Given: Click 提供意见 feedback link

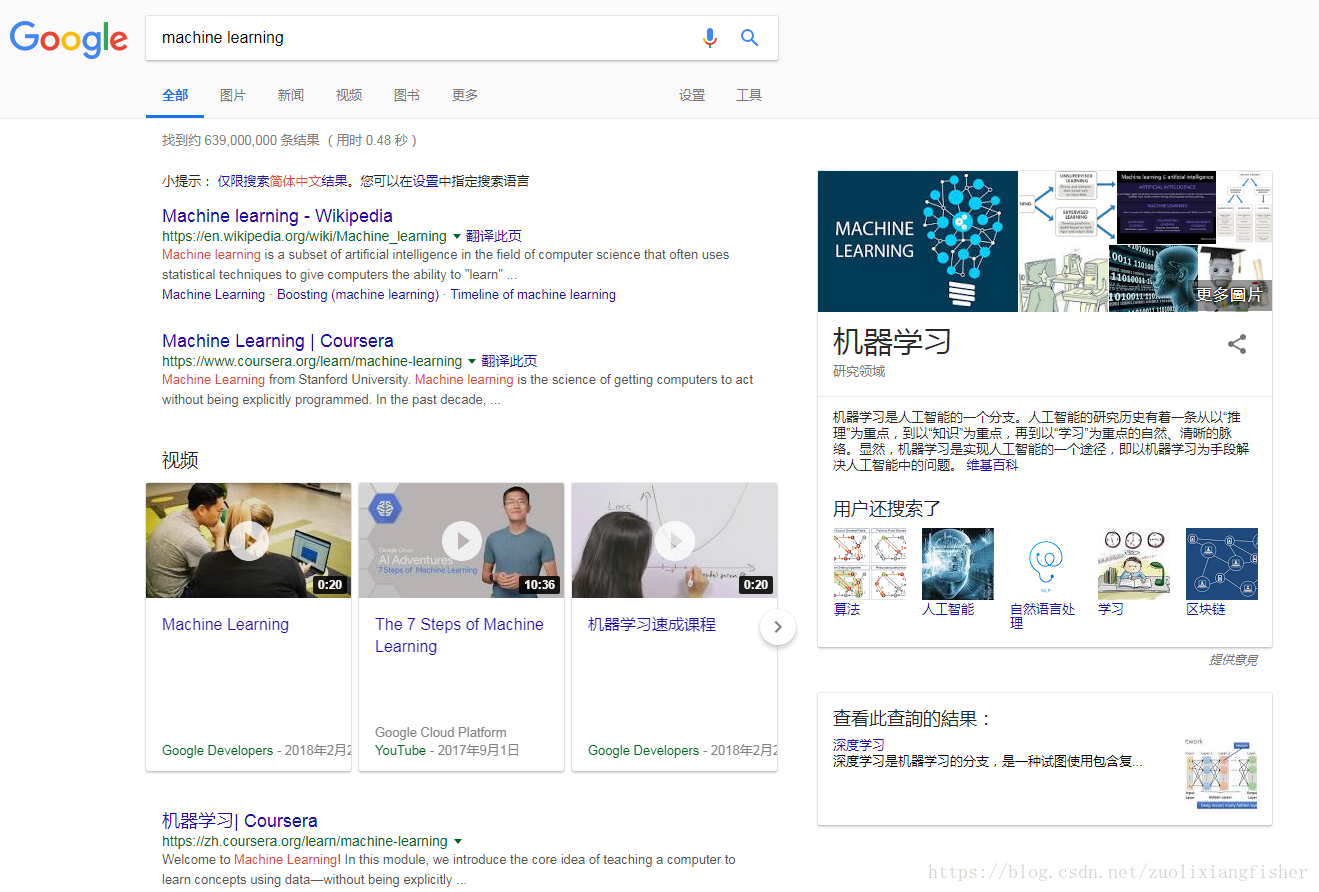Looking at the screenshot, I should click(1233, 660).
